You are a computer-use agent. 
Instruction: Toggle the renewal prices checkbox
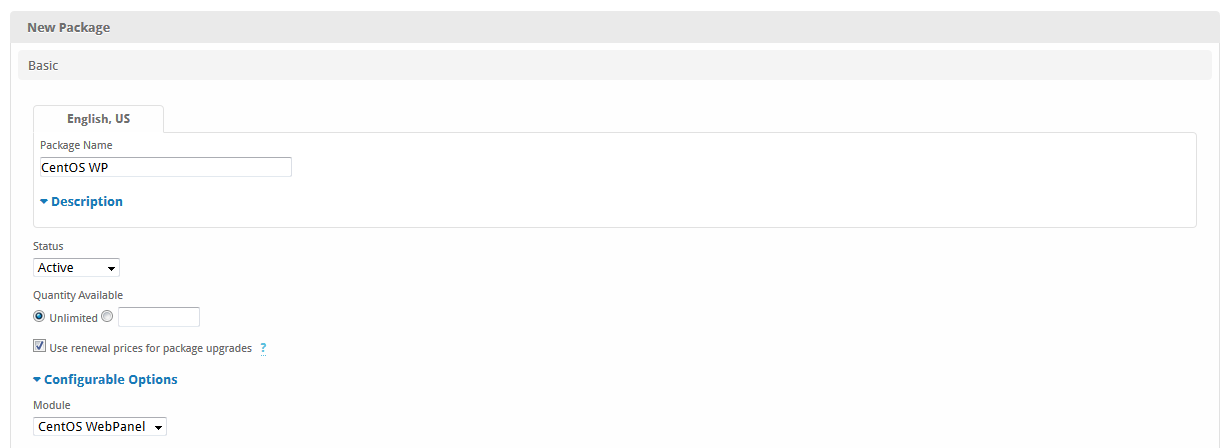pyautogui.click(x=40, y=347)
